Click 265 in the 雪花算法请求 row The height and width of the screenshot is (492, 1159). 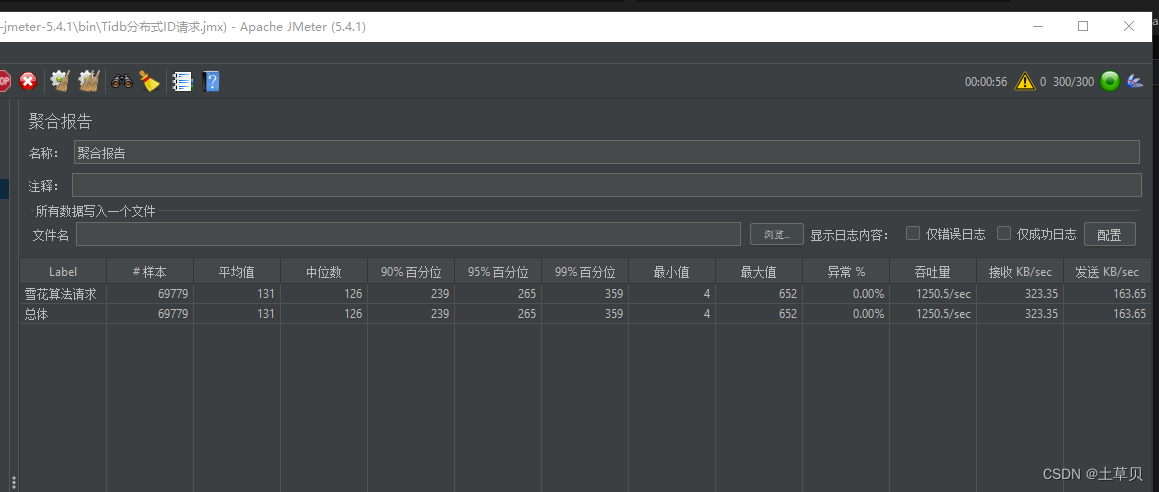pos(526,293)
